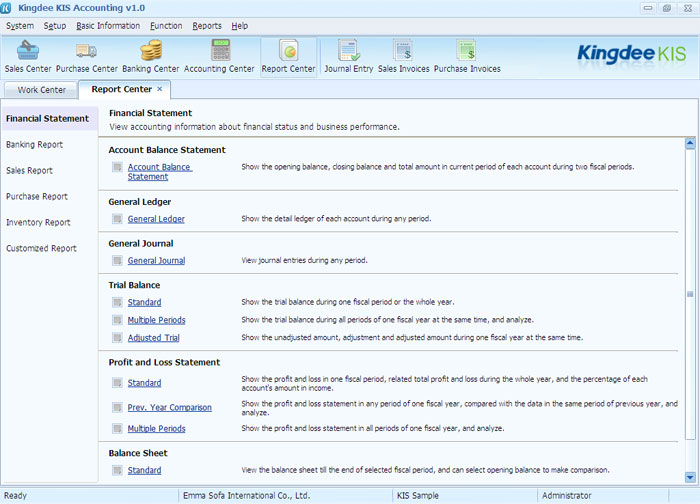
Task: Click the vertical scrollbar thumb
Action: [690, 294]
